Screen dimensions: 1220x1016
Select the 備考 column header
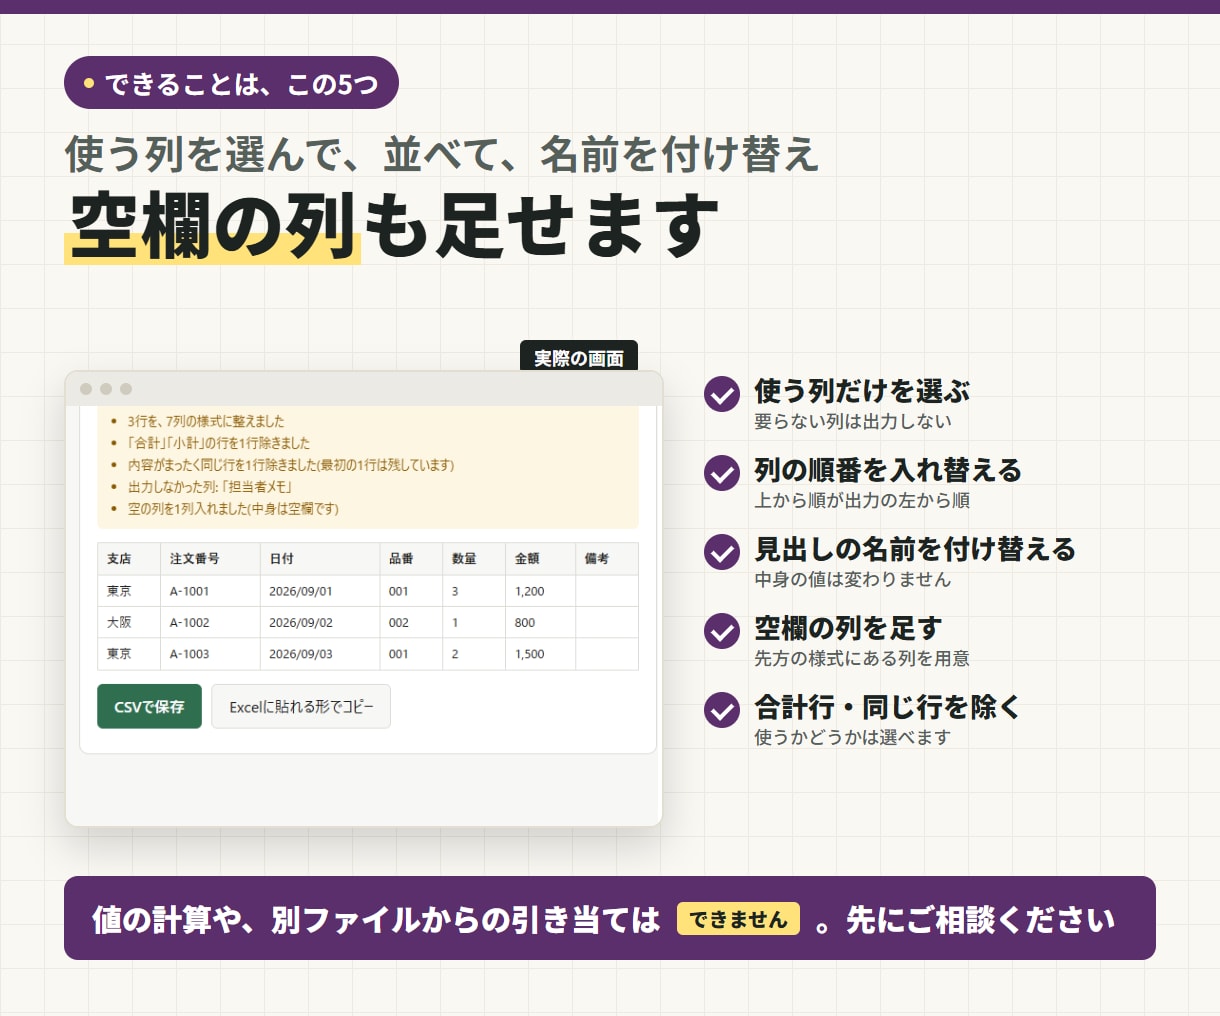point(607,558)
